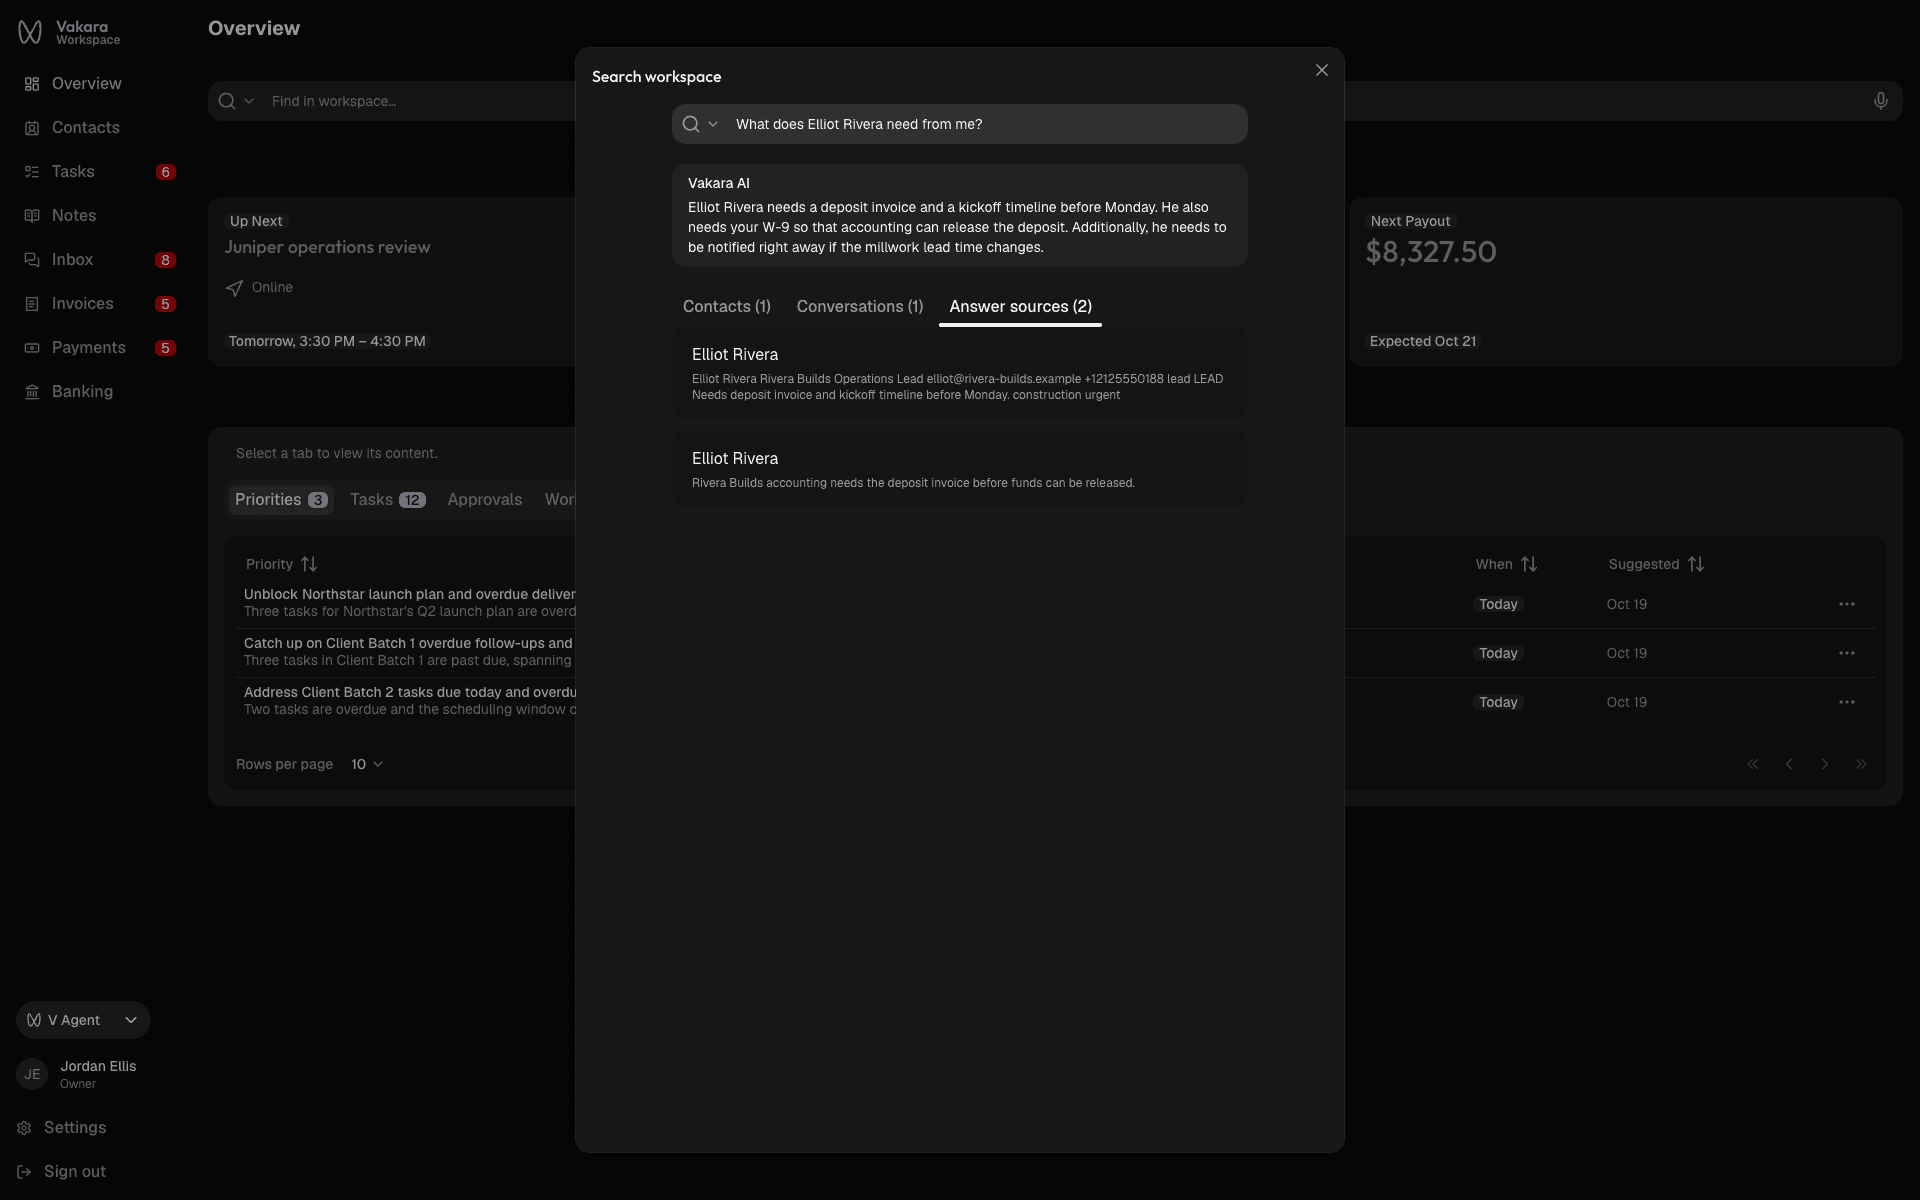
Task: Click the Contacts icon in sidebar
Action: point(32,128)
